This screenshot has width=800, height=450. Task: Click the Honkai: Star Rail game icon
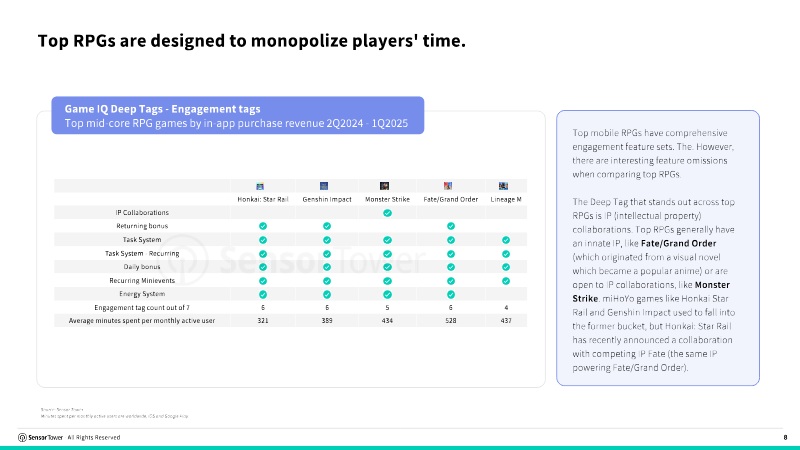click(x=261, y=186)
